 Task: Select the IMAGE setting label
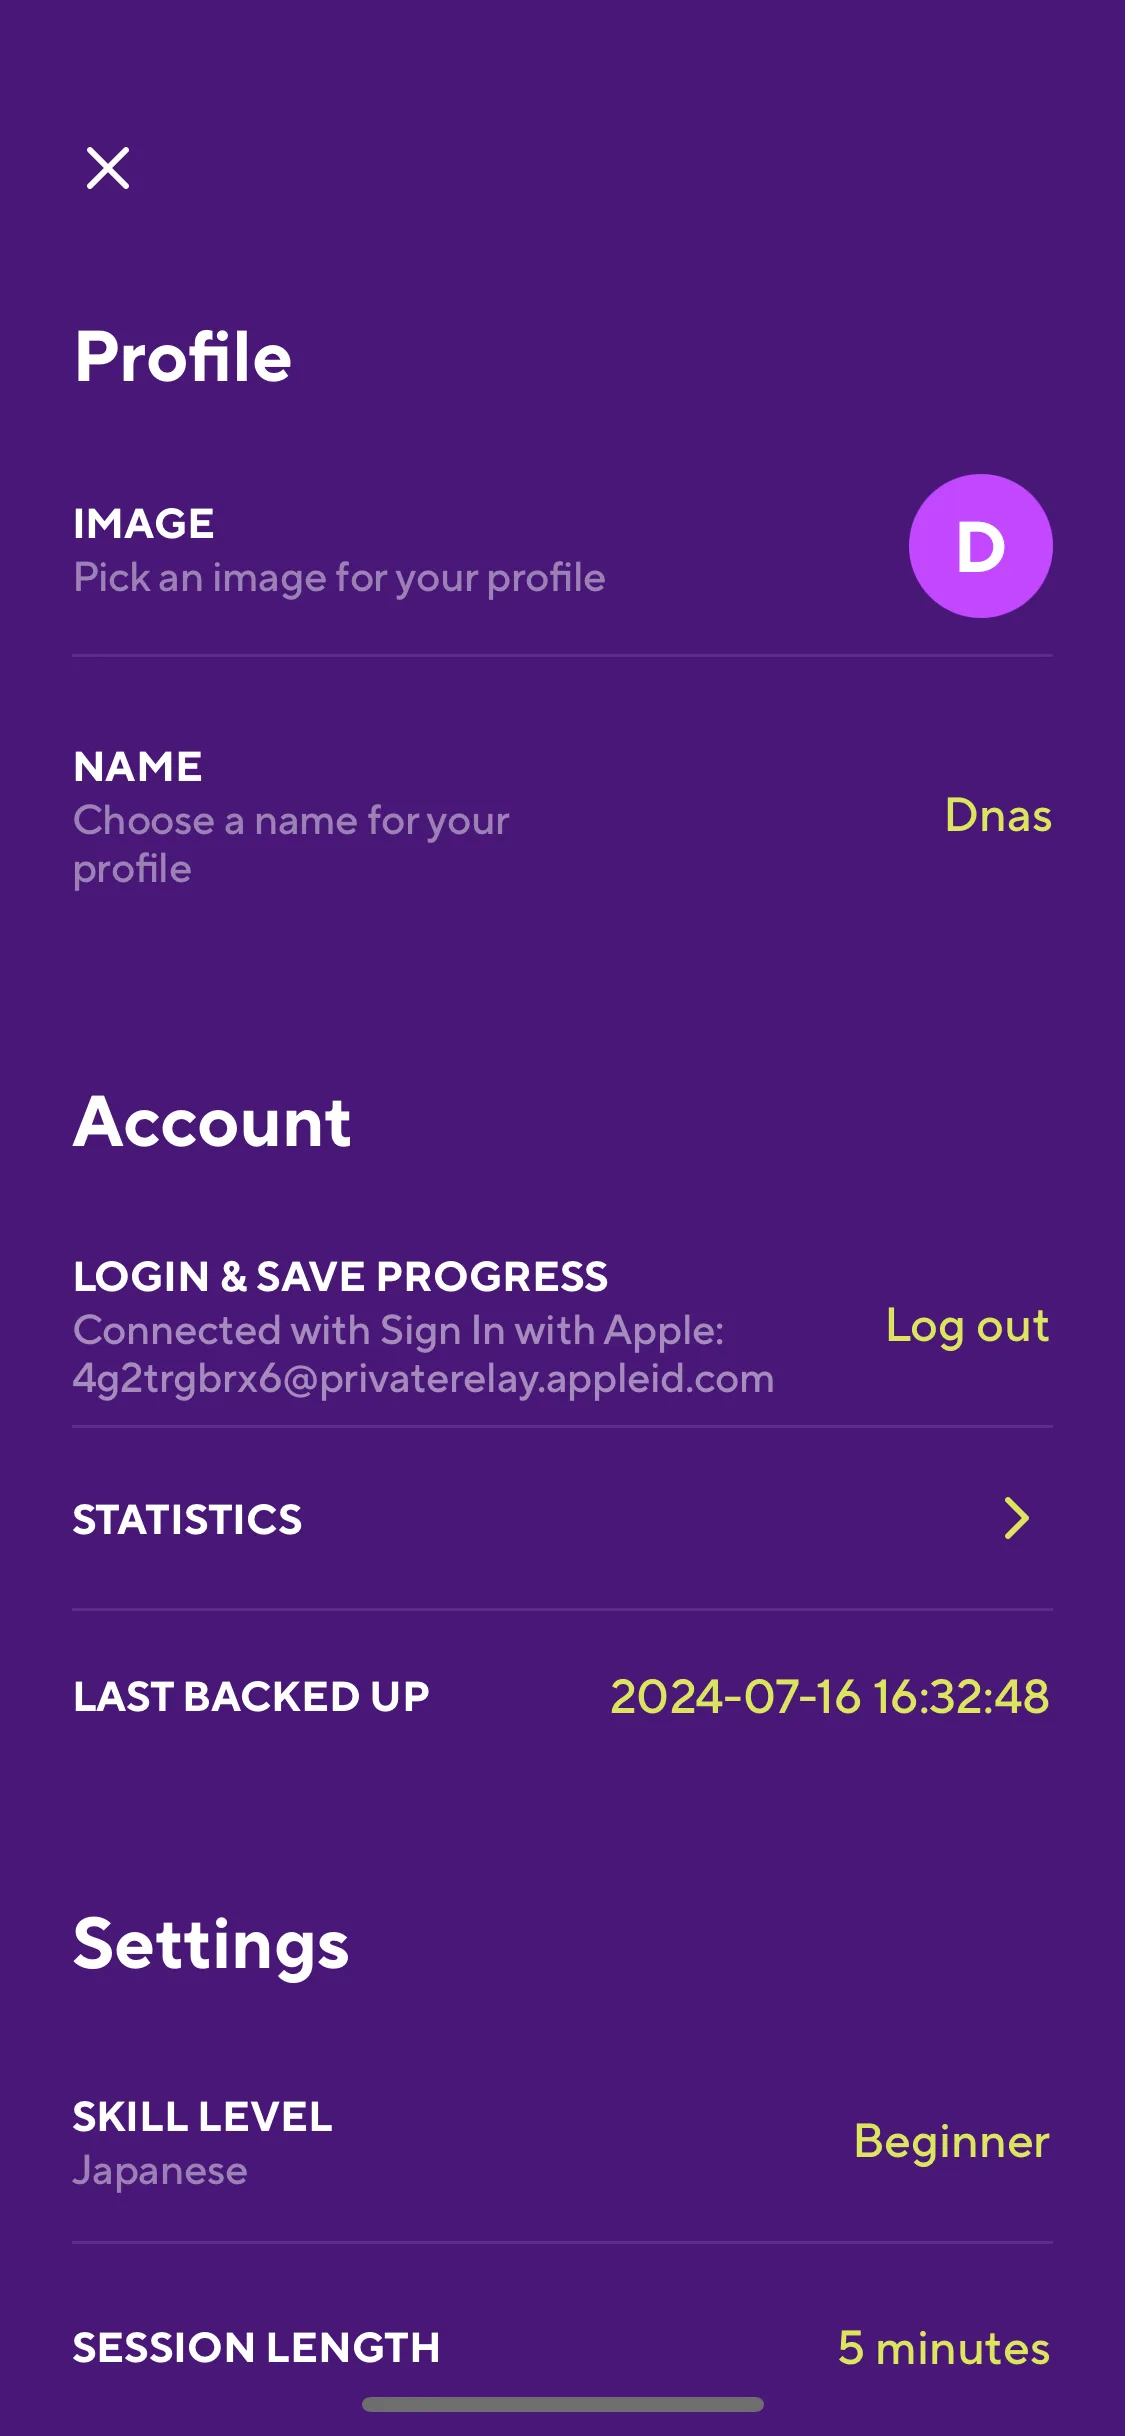pos(144,524)
